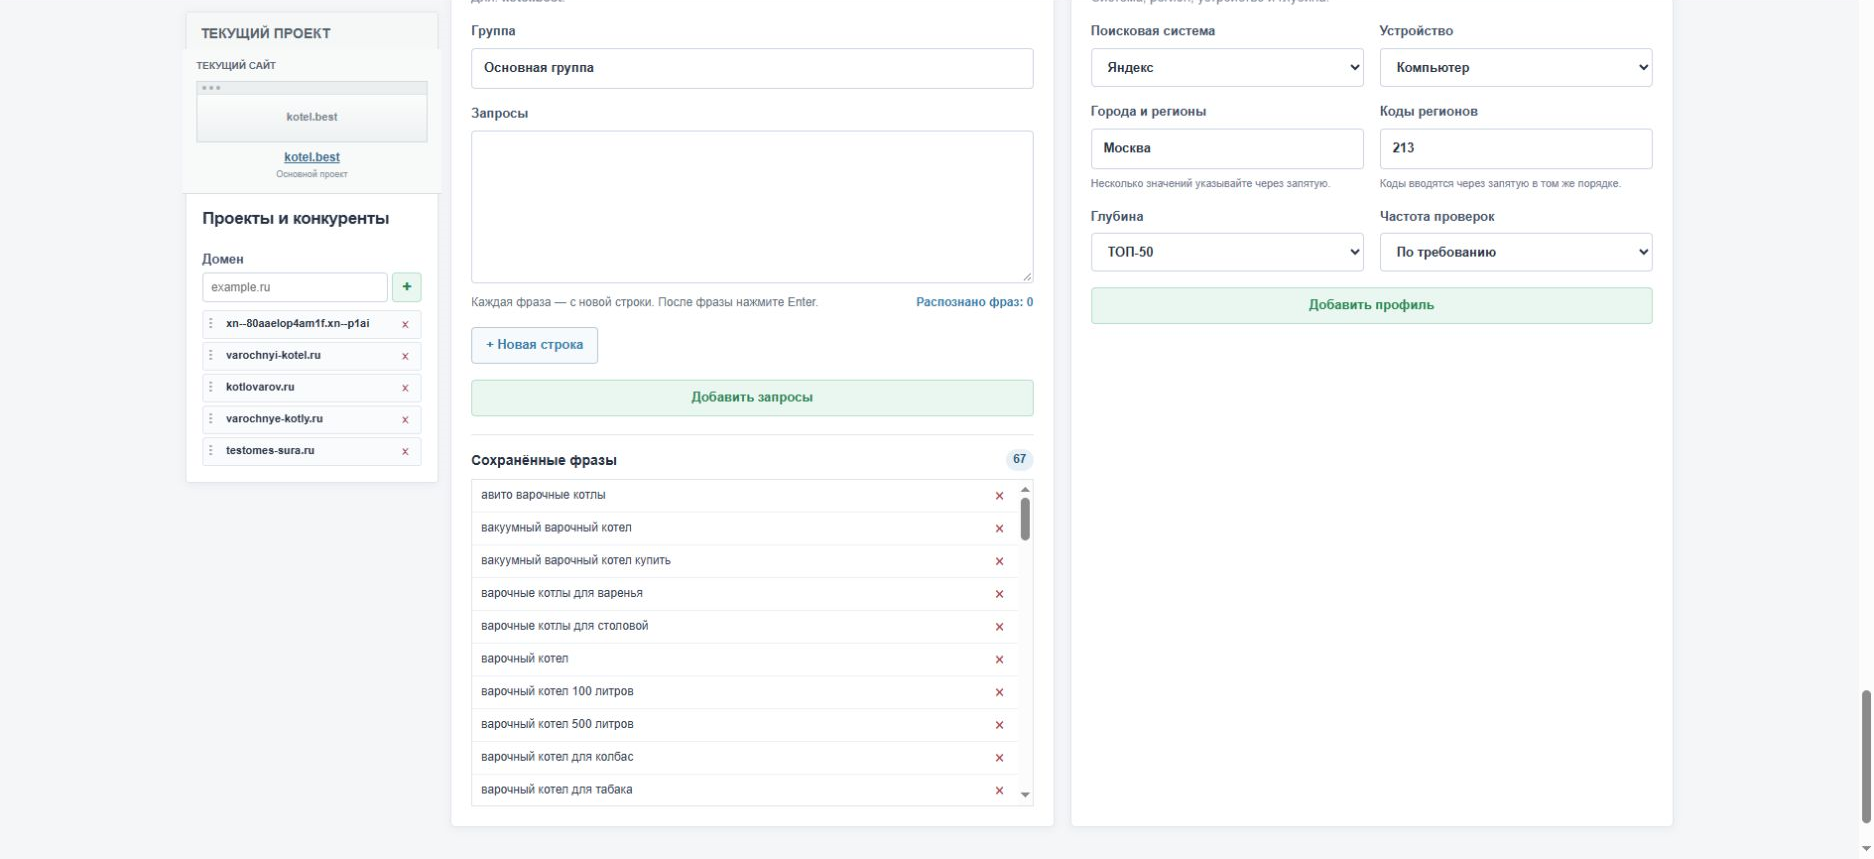This screenshot has height=859, width=1874.
Task: Delete testomes-sura.ru domain with its X
Action: tap(405, 451)
